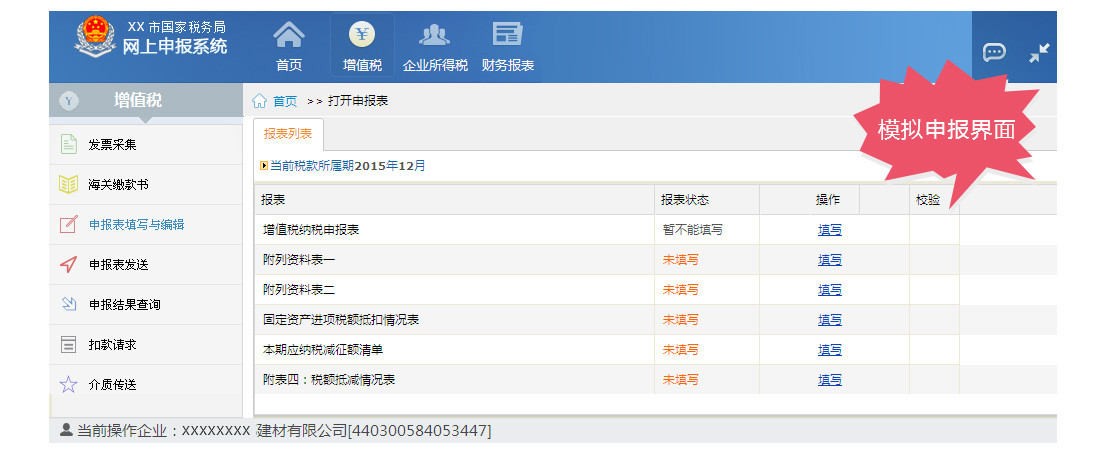Select 扣款请求 in the sidebar
The height and width of the screenshot is (450, 1100).
(x=112, y=345)
